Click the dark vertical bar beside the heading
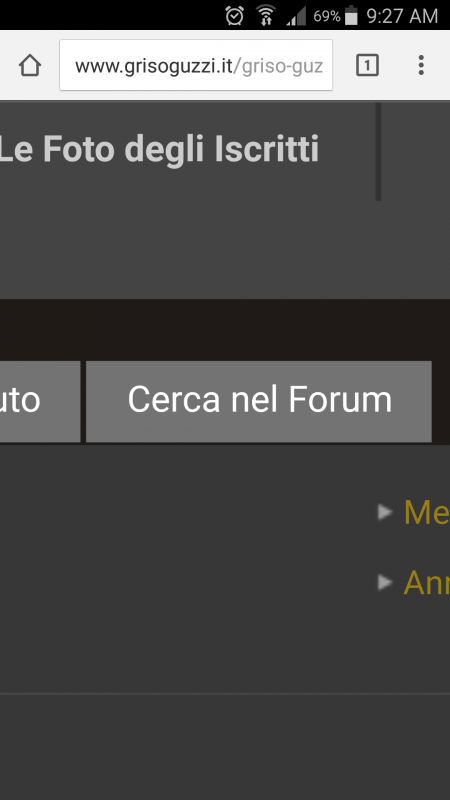 pyautogui.click(x=378, y=152)
